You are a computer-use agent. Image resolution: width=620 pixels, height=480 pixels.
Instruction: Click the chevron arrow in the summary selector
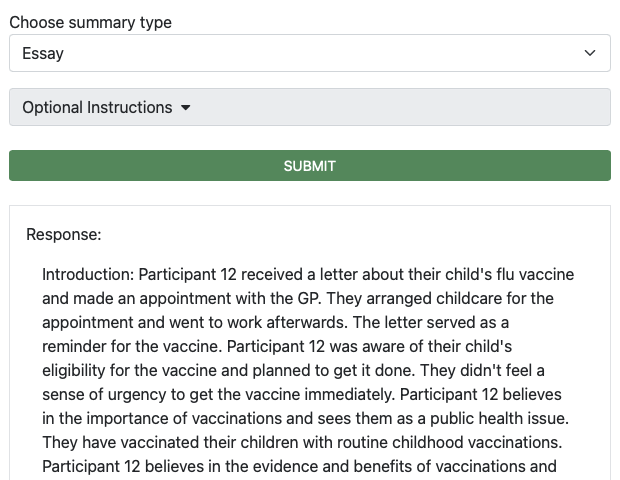pyautogui.click(x=590, y=54)
